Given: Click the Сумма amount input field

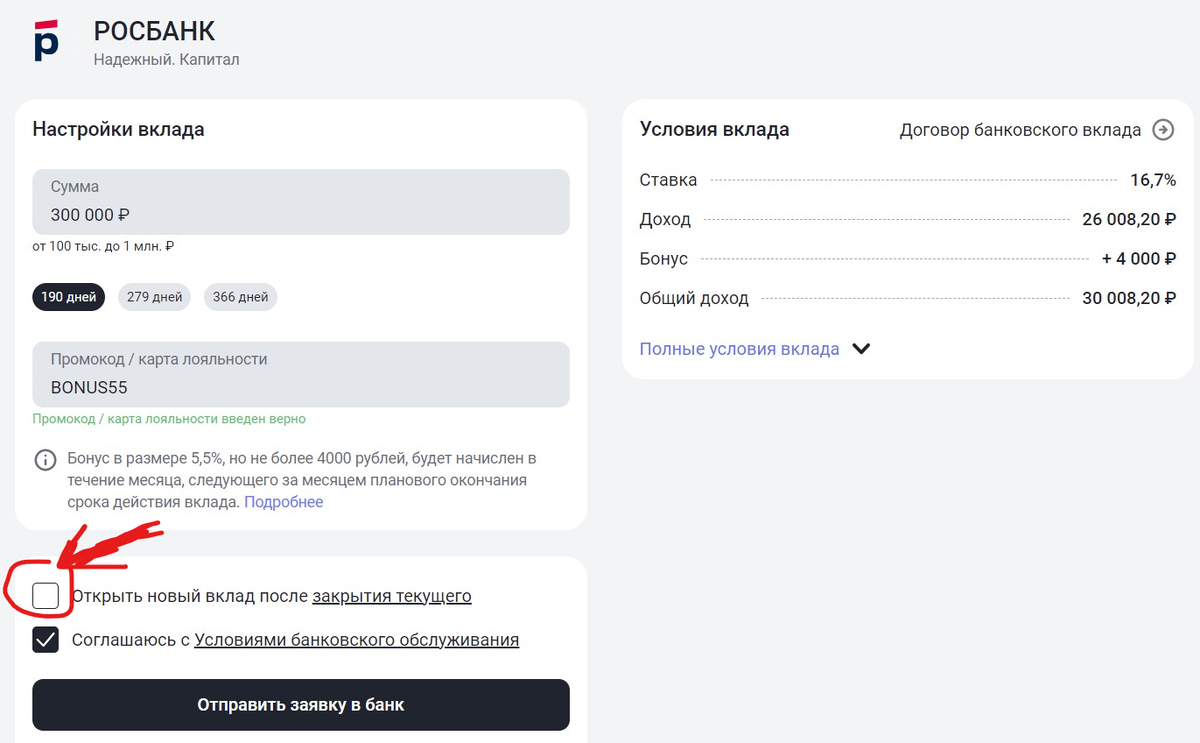Looking at the screenshot, I should pos(301,203).
